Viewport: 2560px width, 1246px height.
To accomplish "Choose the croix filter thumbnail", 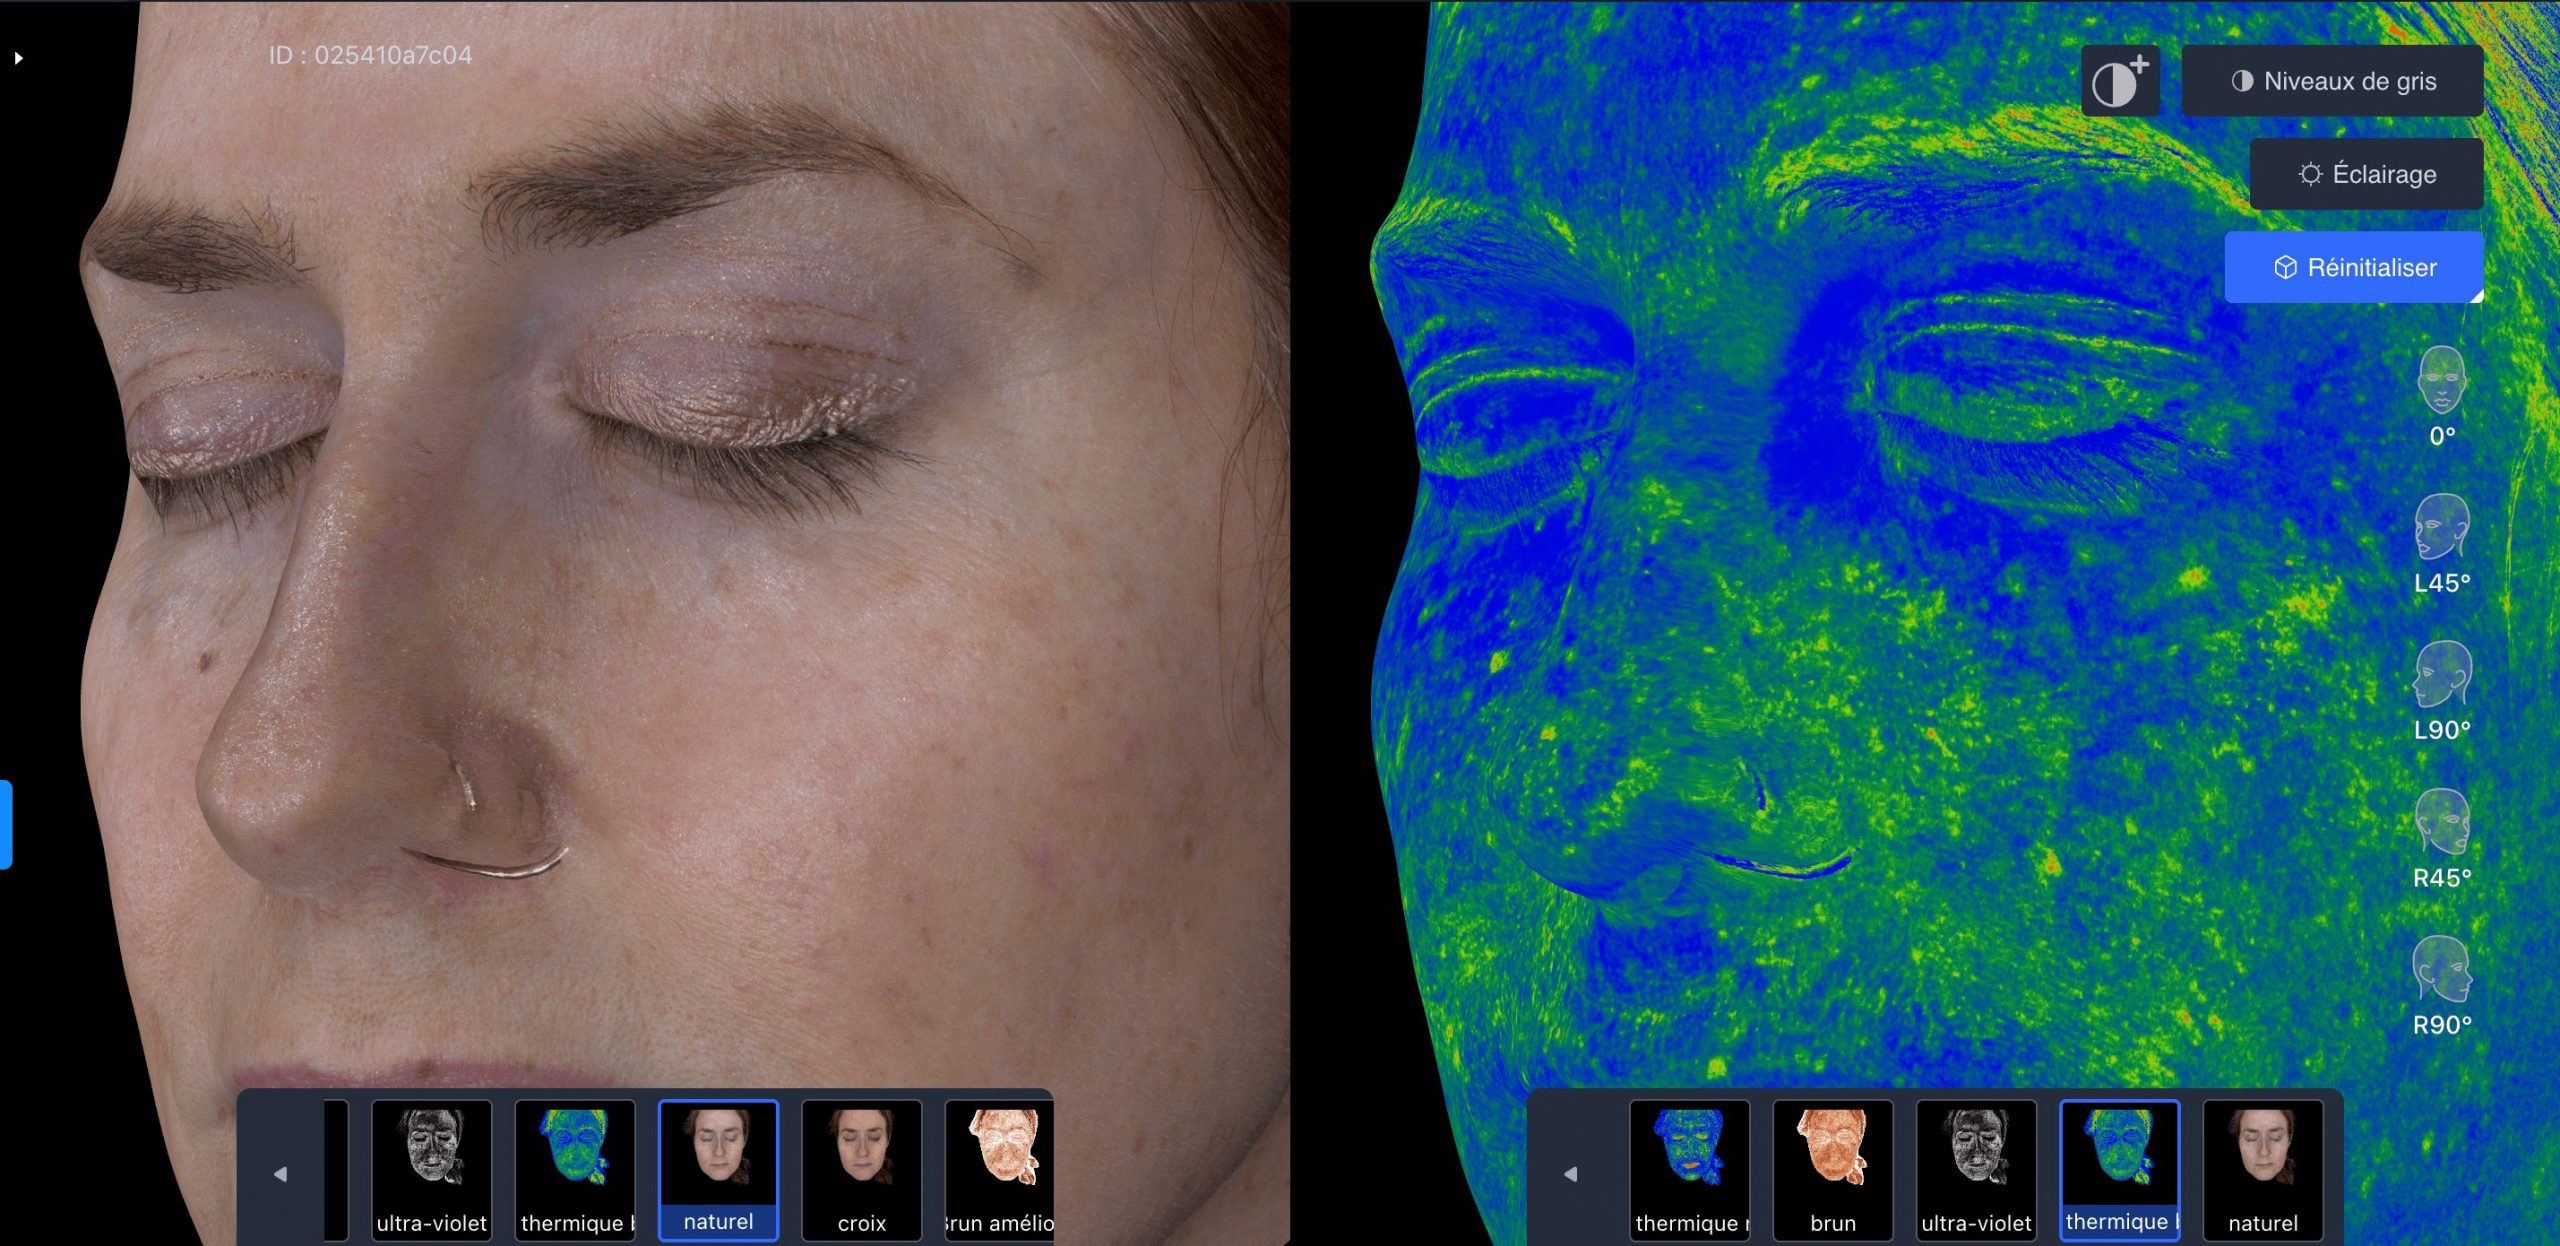I will (x=861, y=1168).
